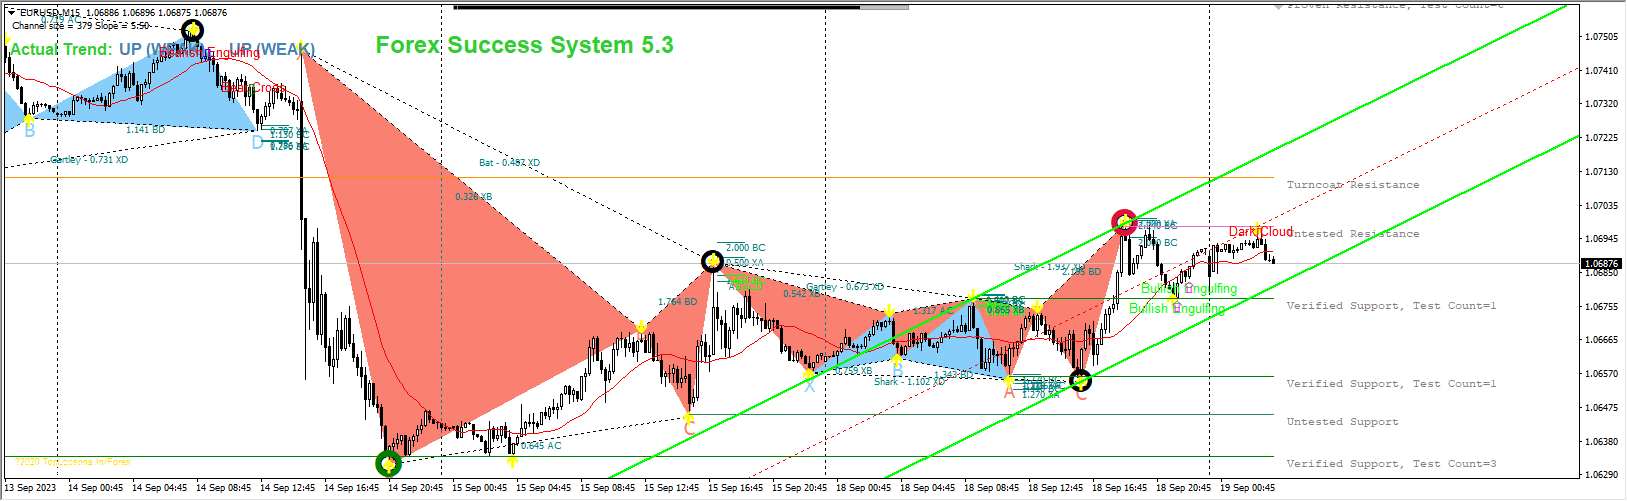This screenshot has width=1627, height=501.
Task: Click the 15 Sep 08:45 time label
Action: [x=608, y=488]
